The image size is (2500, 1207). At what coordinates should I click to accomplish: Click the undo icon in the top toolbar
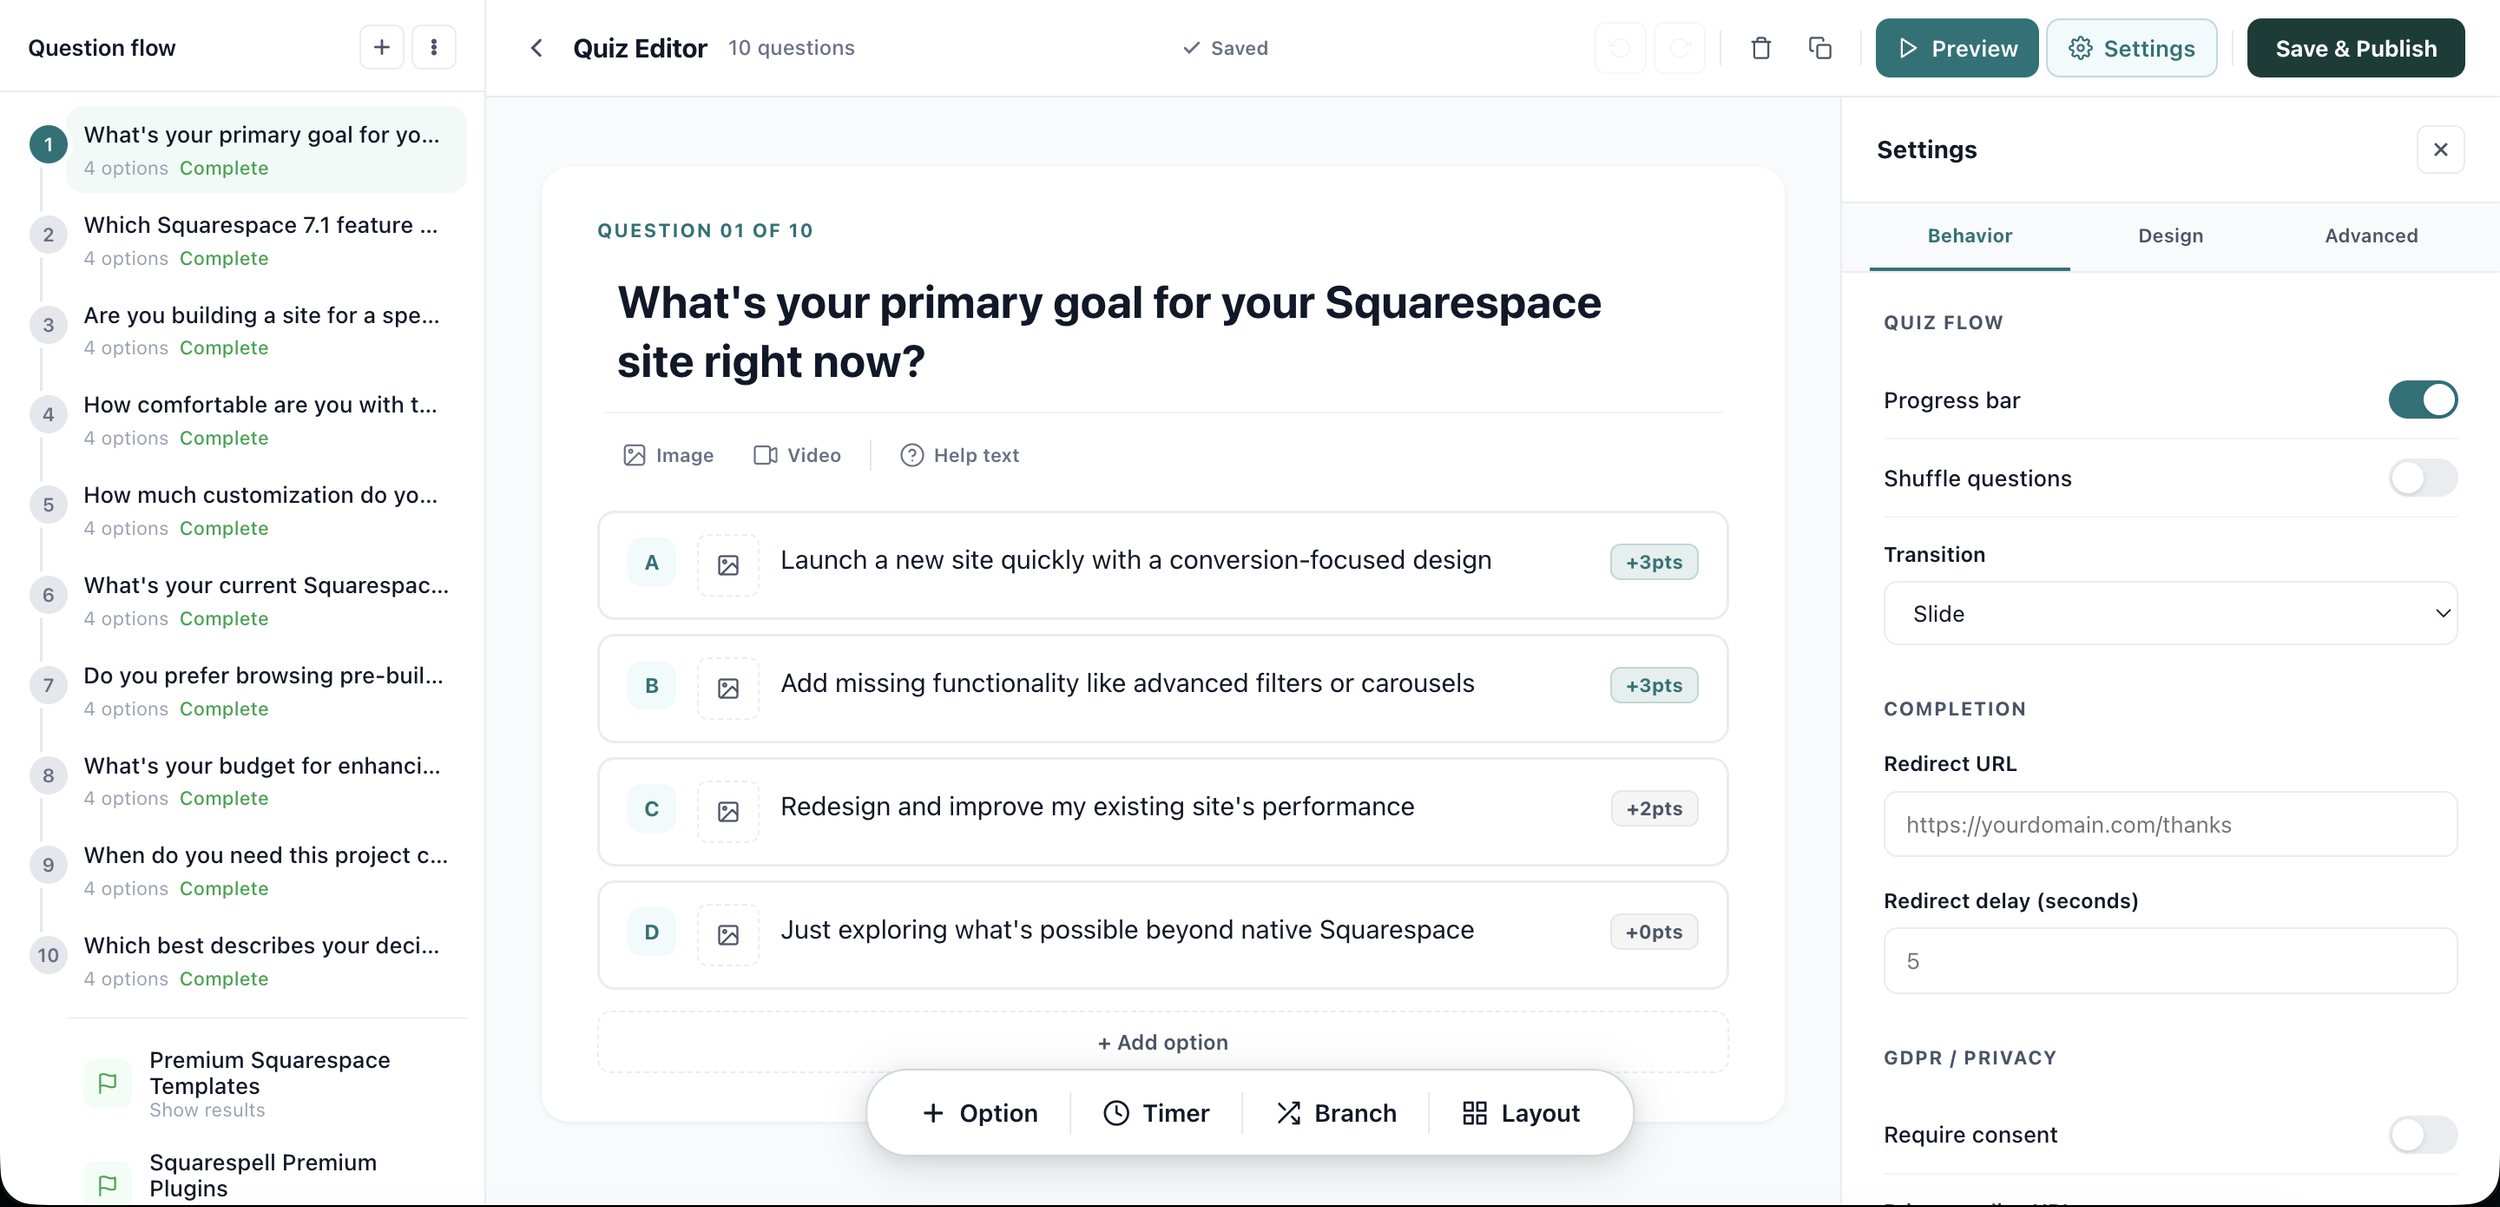(1620, 48)
